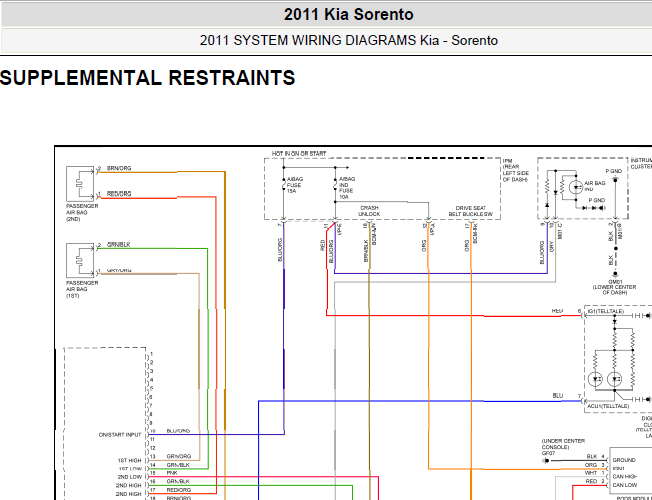Select the "ON/START INPUT" pin label
Viewport: 652px width, 500px height.
(x=120, y=435)
